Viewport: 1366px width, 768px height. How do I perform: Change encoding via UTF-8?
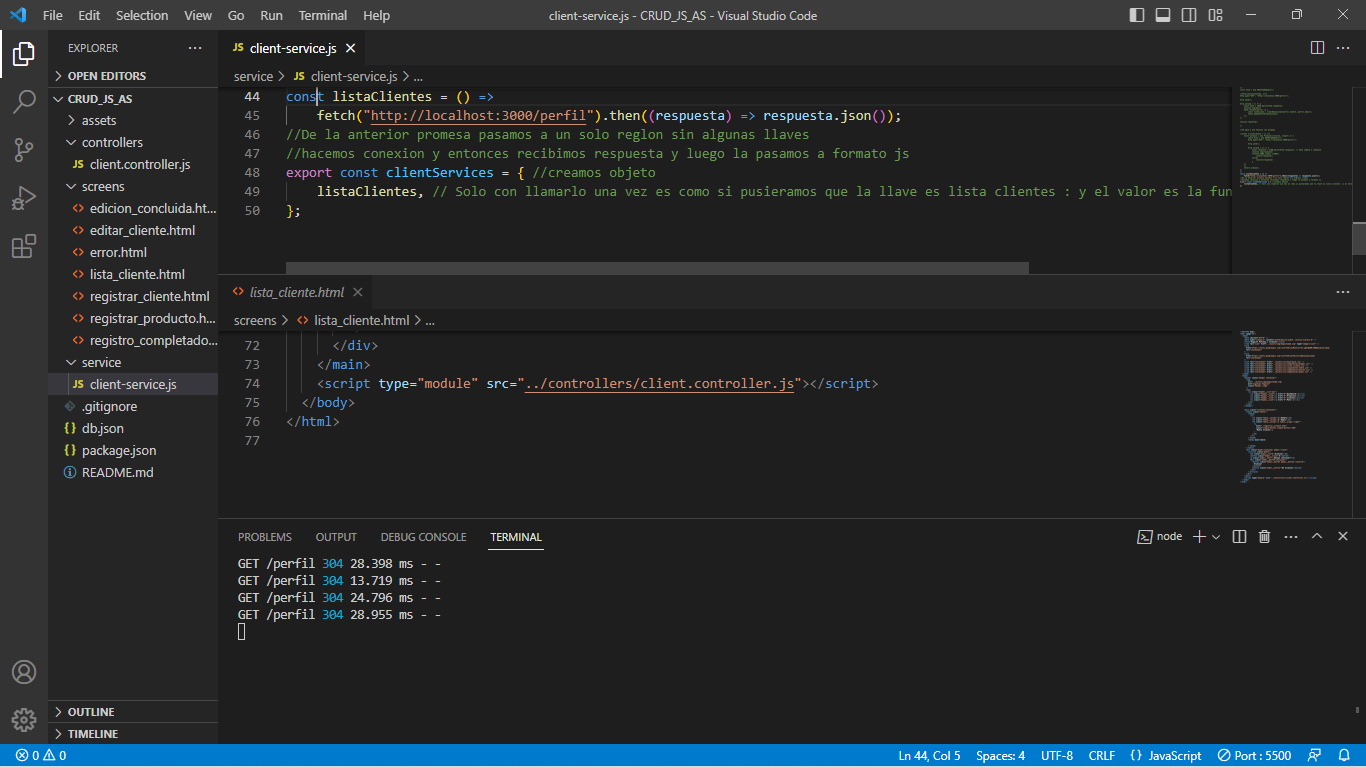tap(1057, 756)
